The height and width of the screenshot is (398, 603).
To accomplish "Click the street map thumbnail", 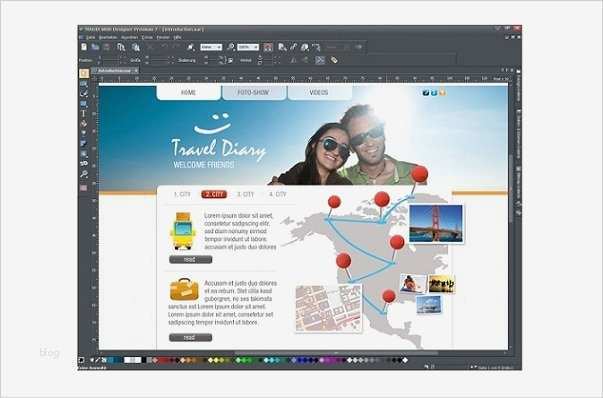I will (x=329, y=308).
